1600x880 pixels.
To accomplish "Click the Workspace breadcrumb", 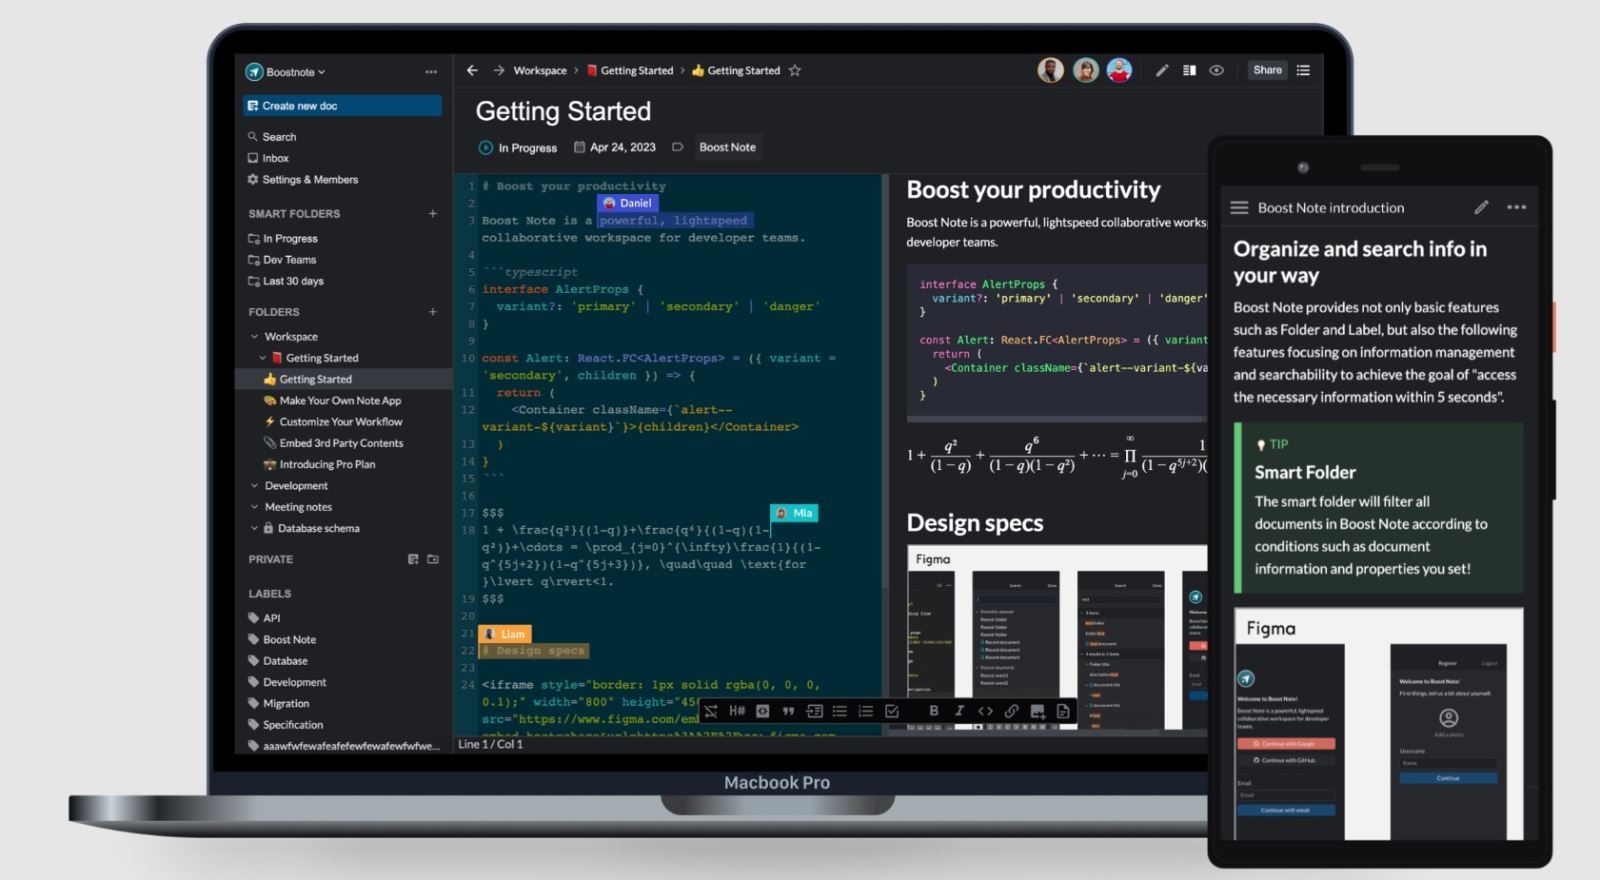I will [540, 71].
